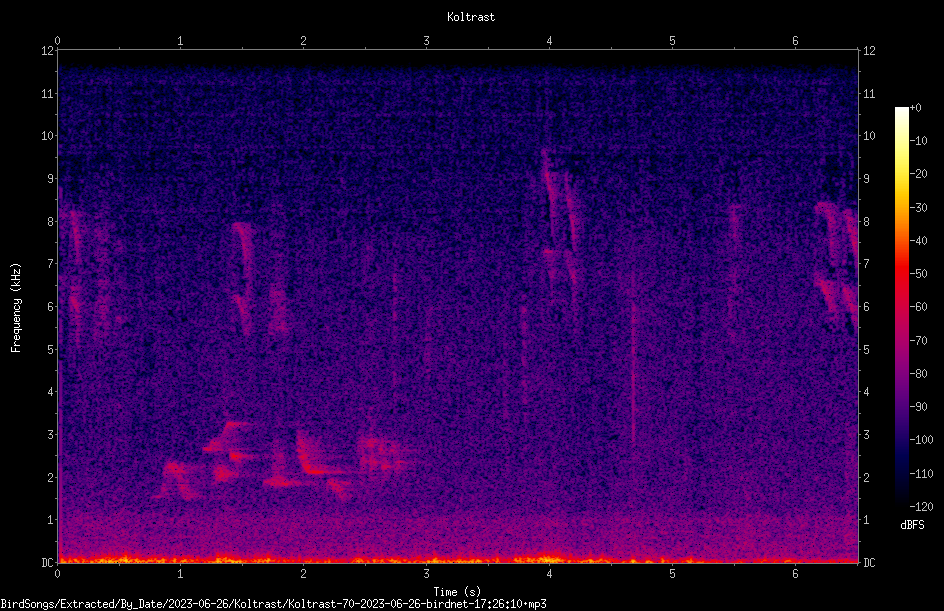
Task: Click the 'DC' label on right axis
Action: 869,563
